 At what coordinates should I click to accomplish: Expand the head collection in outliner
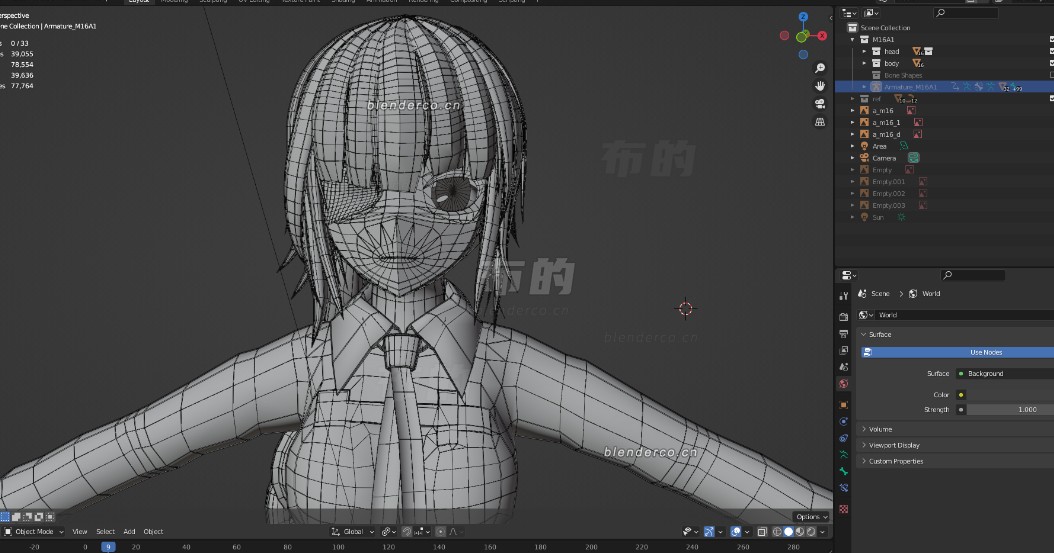(864, 51)
